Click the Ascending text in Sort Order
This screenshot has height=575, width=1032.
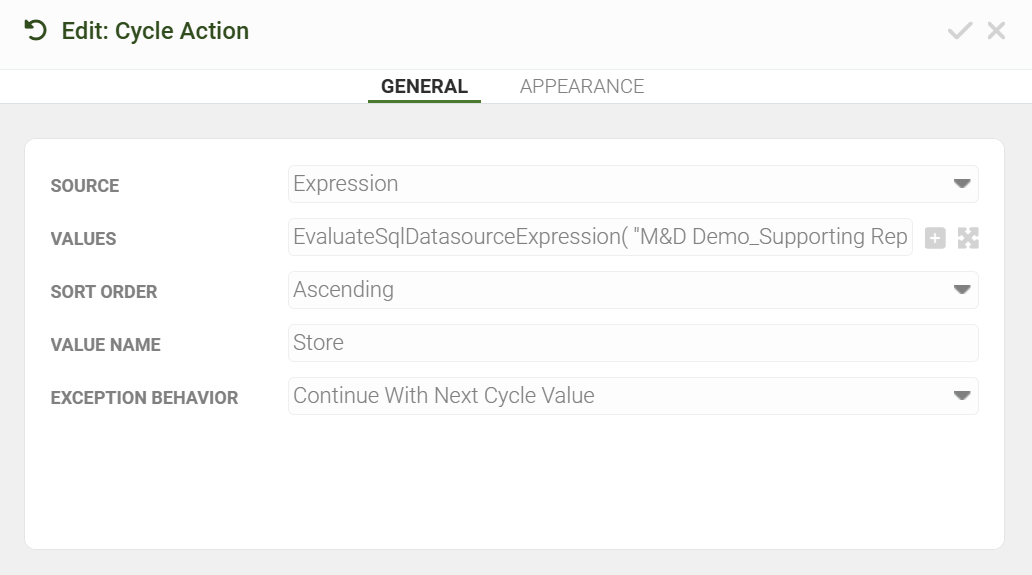[343, 290]
